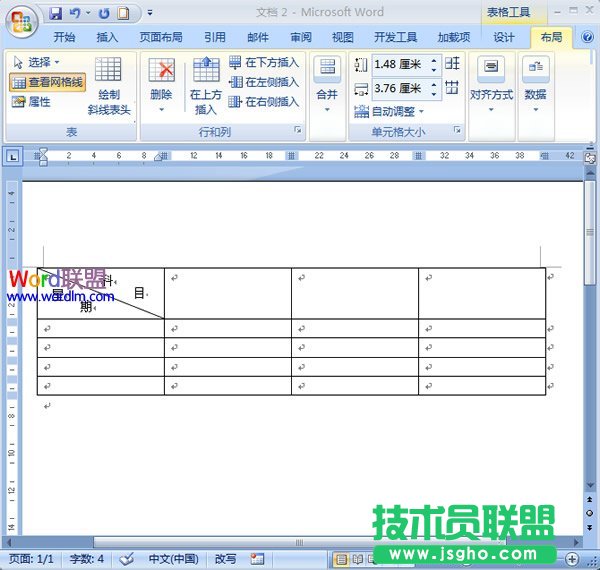Expand the 数据 group

pyautogui.click(x=536, y=86)
